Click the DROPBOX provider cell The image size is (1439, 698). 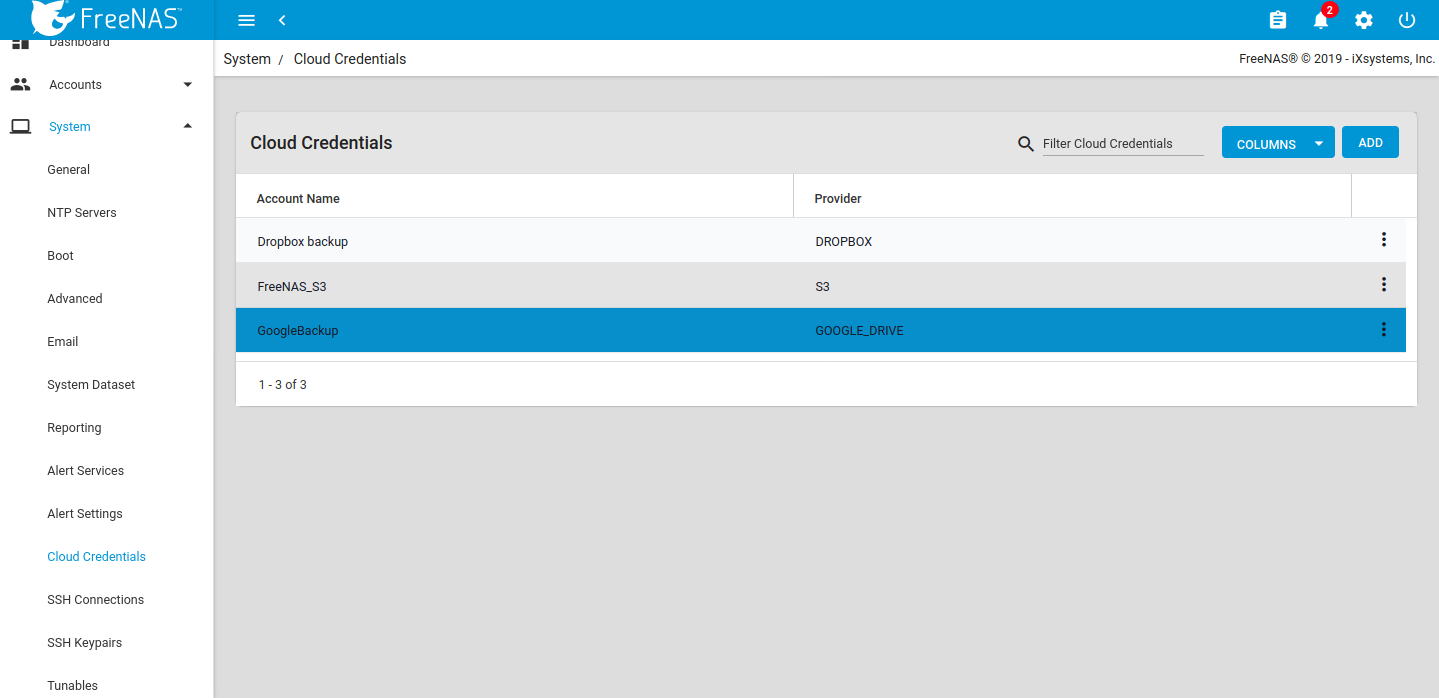coord(844,242)
